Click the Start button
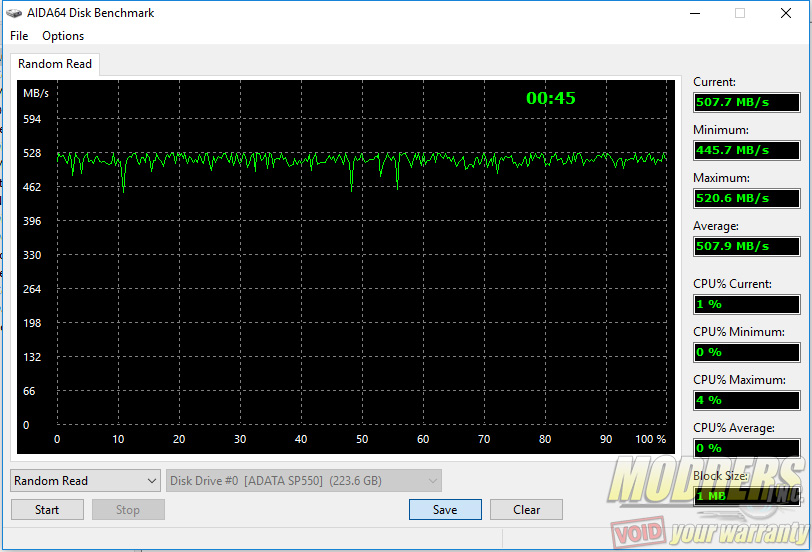Image resolution: width=812 pixels, height=552 pixels. point(47,510)
